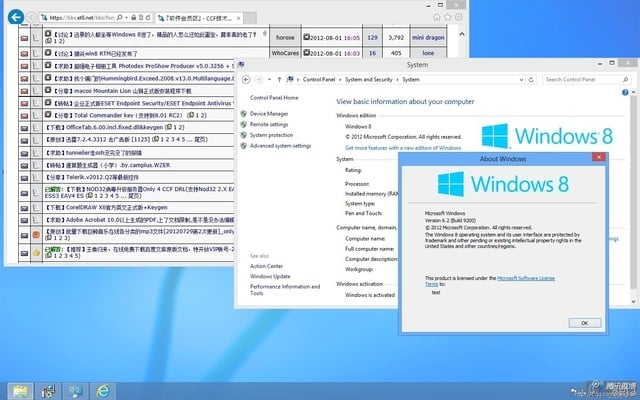
Task: Go back in Internet Explorer
Action: [16, 17]
